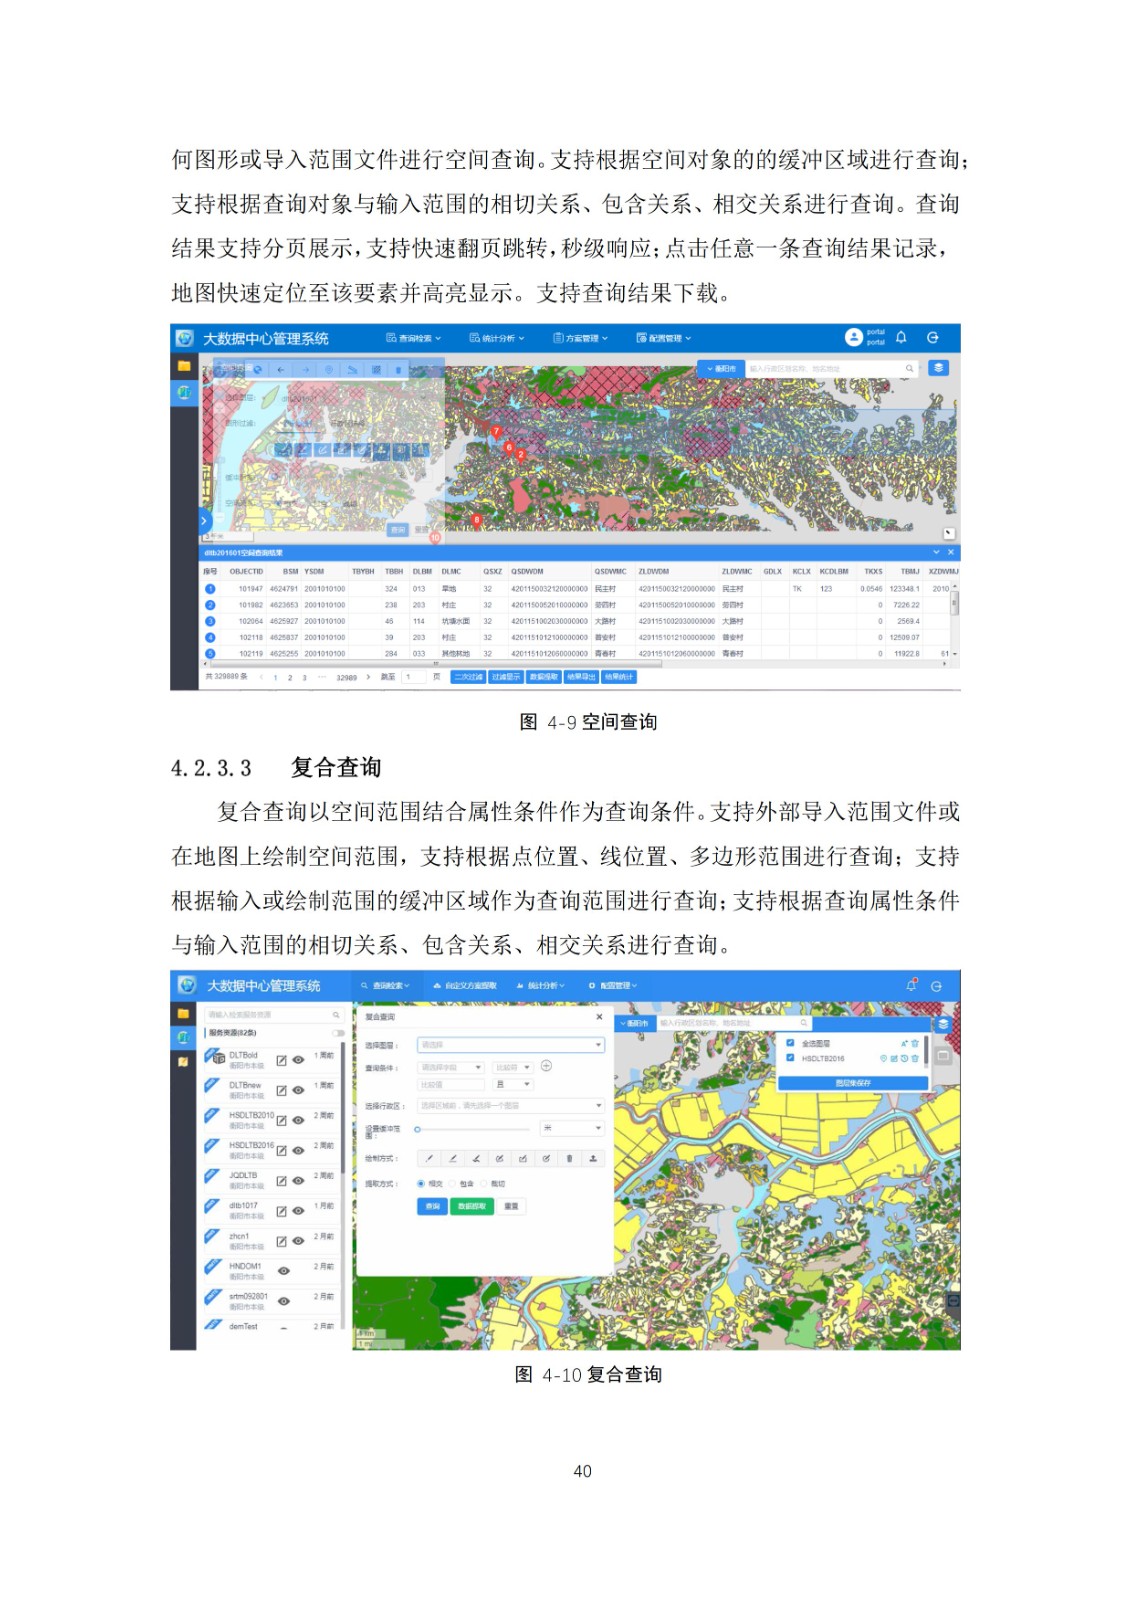Click next page arrow in results pagination
This screenshot has width=1131, height=1600.
click(x=368, y=677)
